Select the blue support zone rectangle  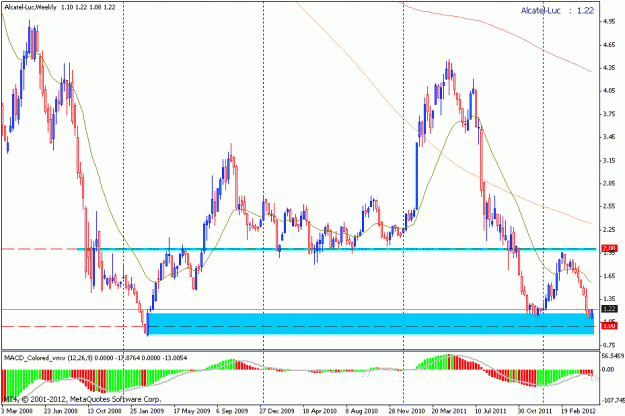tap(371, 324)
